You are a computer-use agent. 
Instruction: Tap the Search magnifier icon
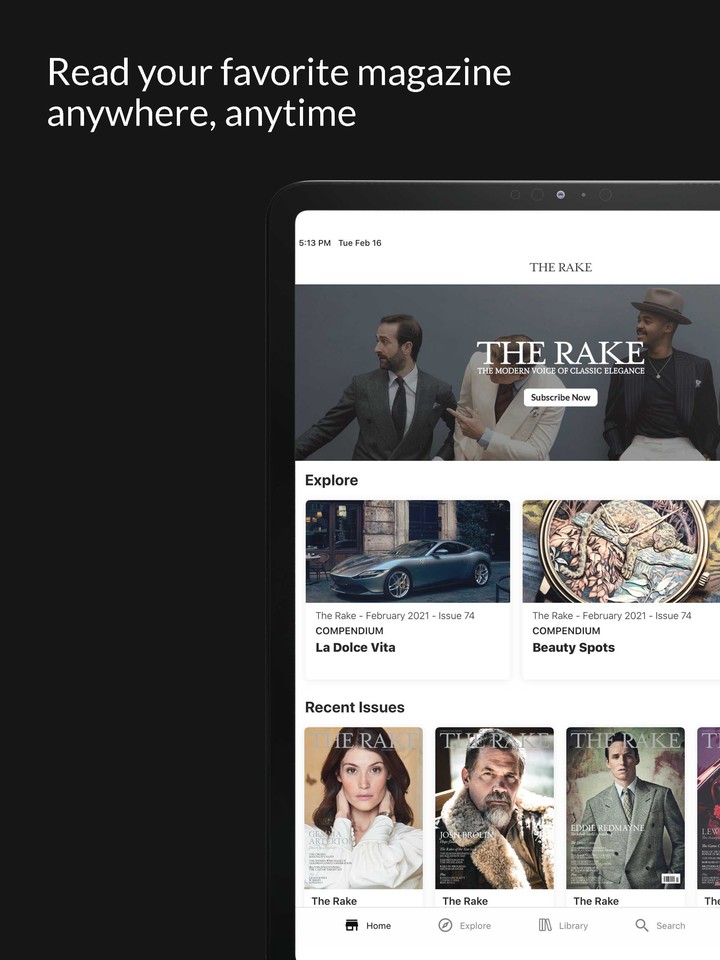pyautogui.click(x=642, y=925)
